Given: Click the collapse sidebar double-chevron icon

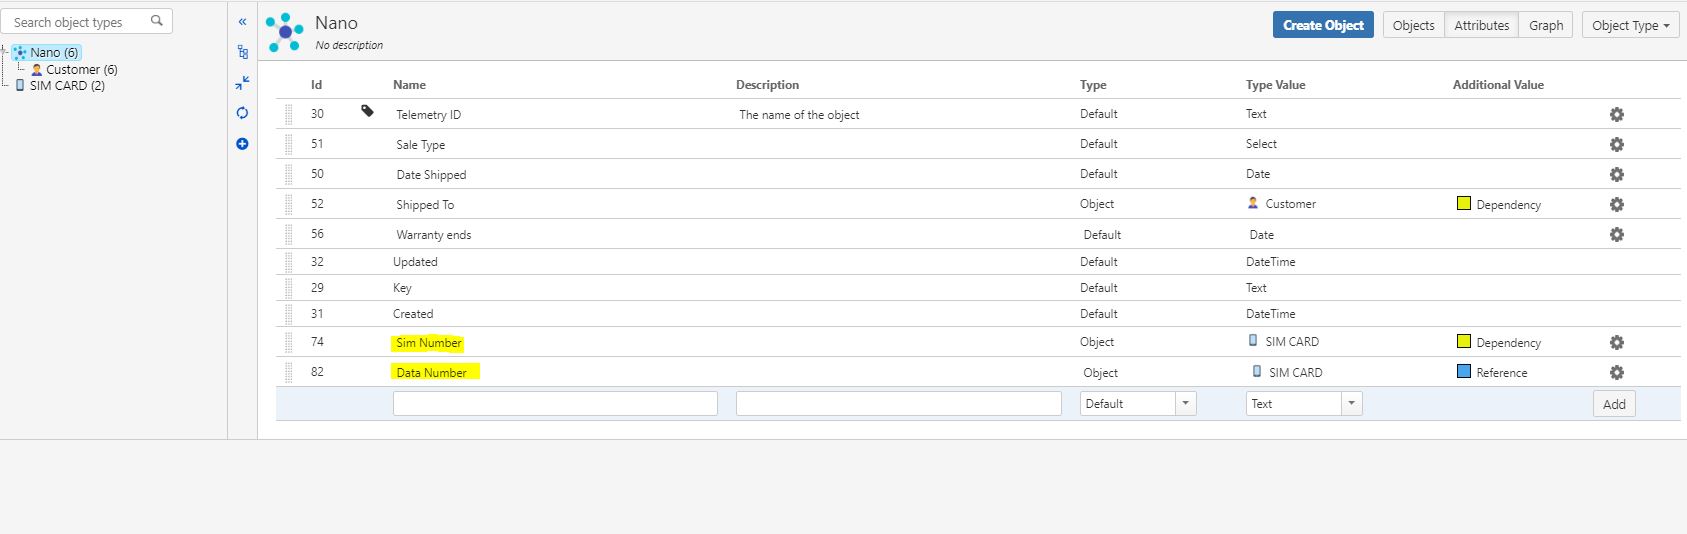Looking at the screenshot, I should [x=242, y=21].
